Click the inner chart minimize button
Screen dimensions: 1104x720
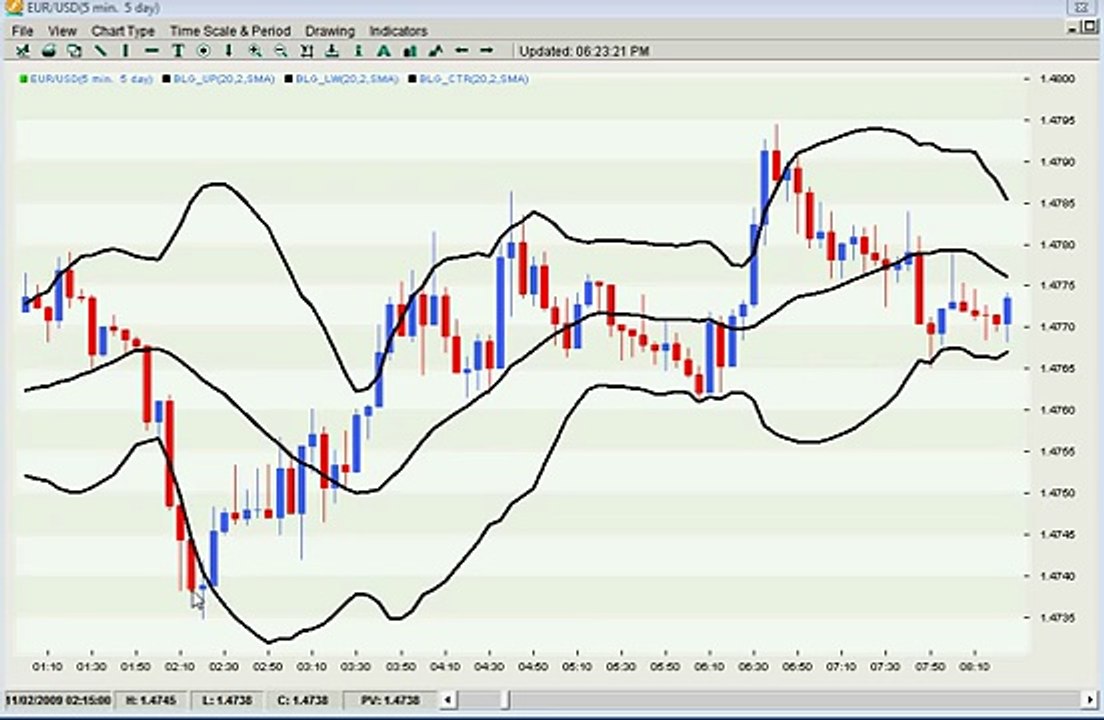tap(1074, 27)
